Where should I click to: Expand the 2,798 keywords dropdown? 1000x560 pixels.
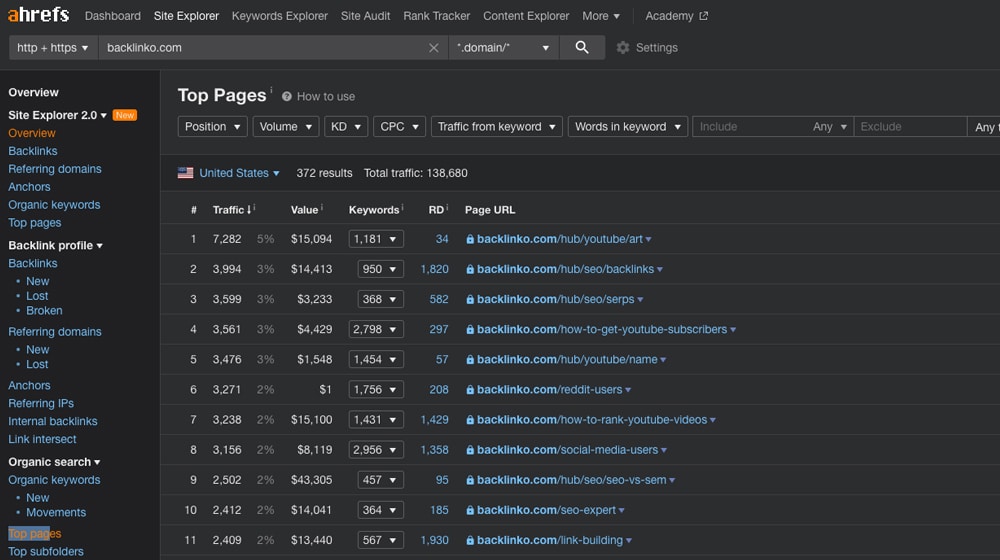(x=376, y=330)
